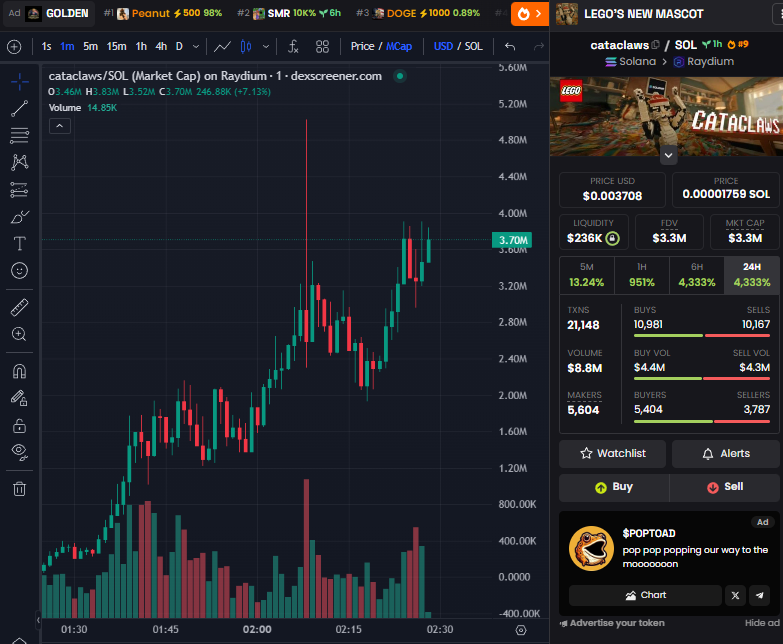783x644 pixels.
Task: Click the Cataclaws LEGO banner image
Action: coord(666,116)
